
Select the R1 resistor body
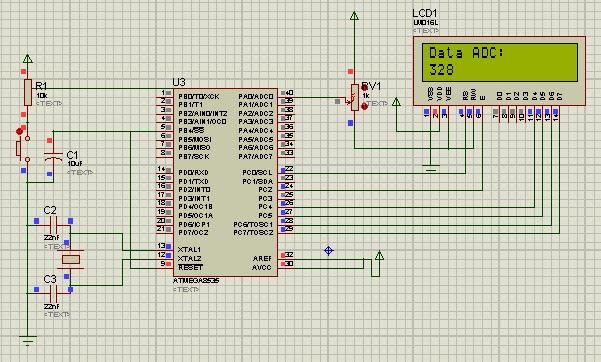(x=28, y=92)
